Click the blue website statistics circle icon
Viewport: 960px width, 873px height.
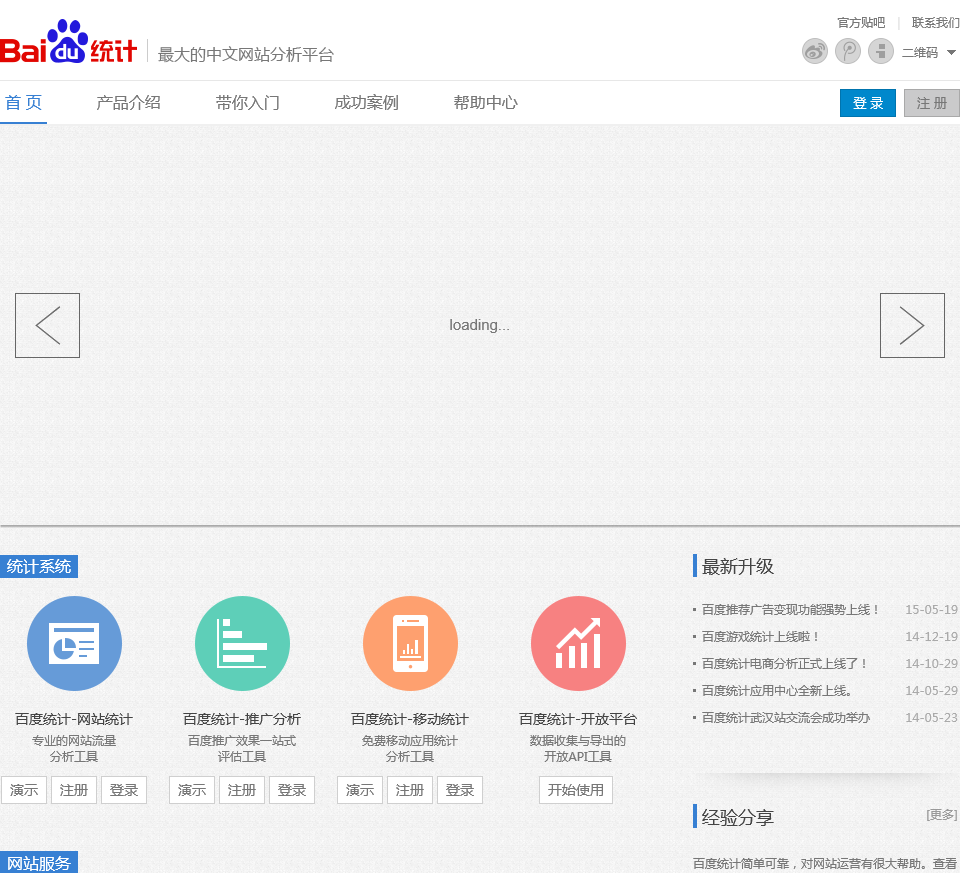(x=74, y=643)
